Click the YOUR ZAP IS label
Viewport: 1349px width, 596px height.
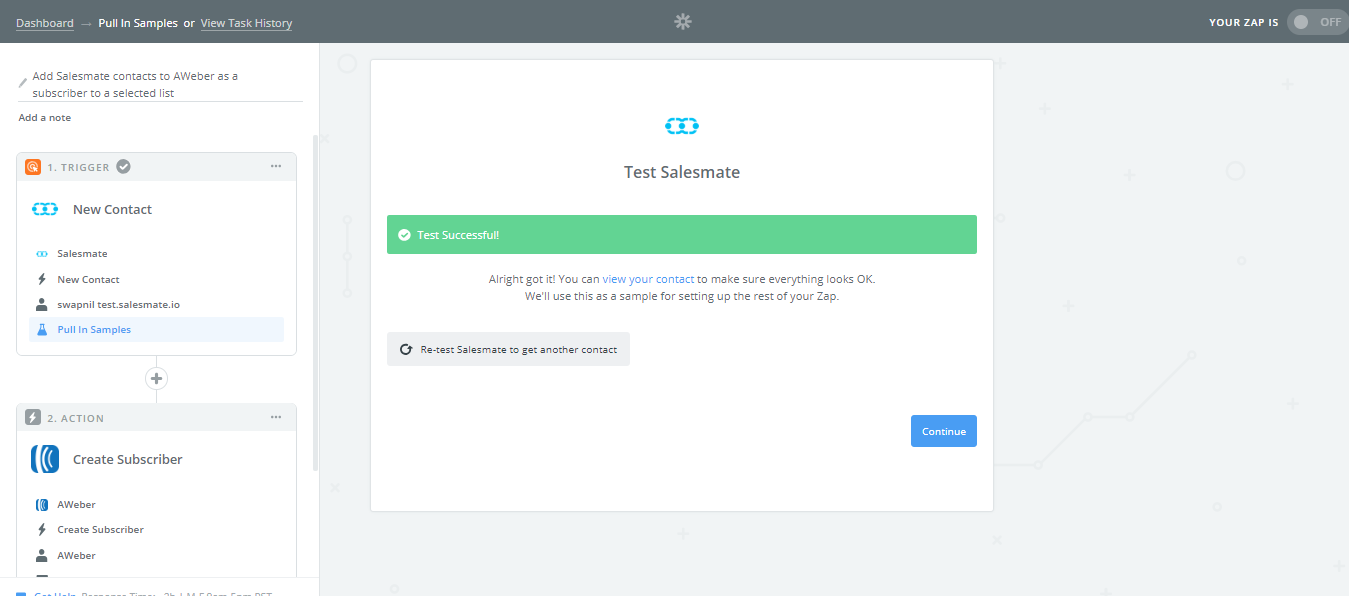(x=1244, y=22)
